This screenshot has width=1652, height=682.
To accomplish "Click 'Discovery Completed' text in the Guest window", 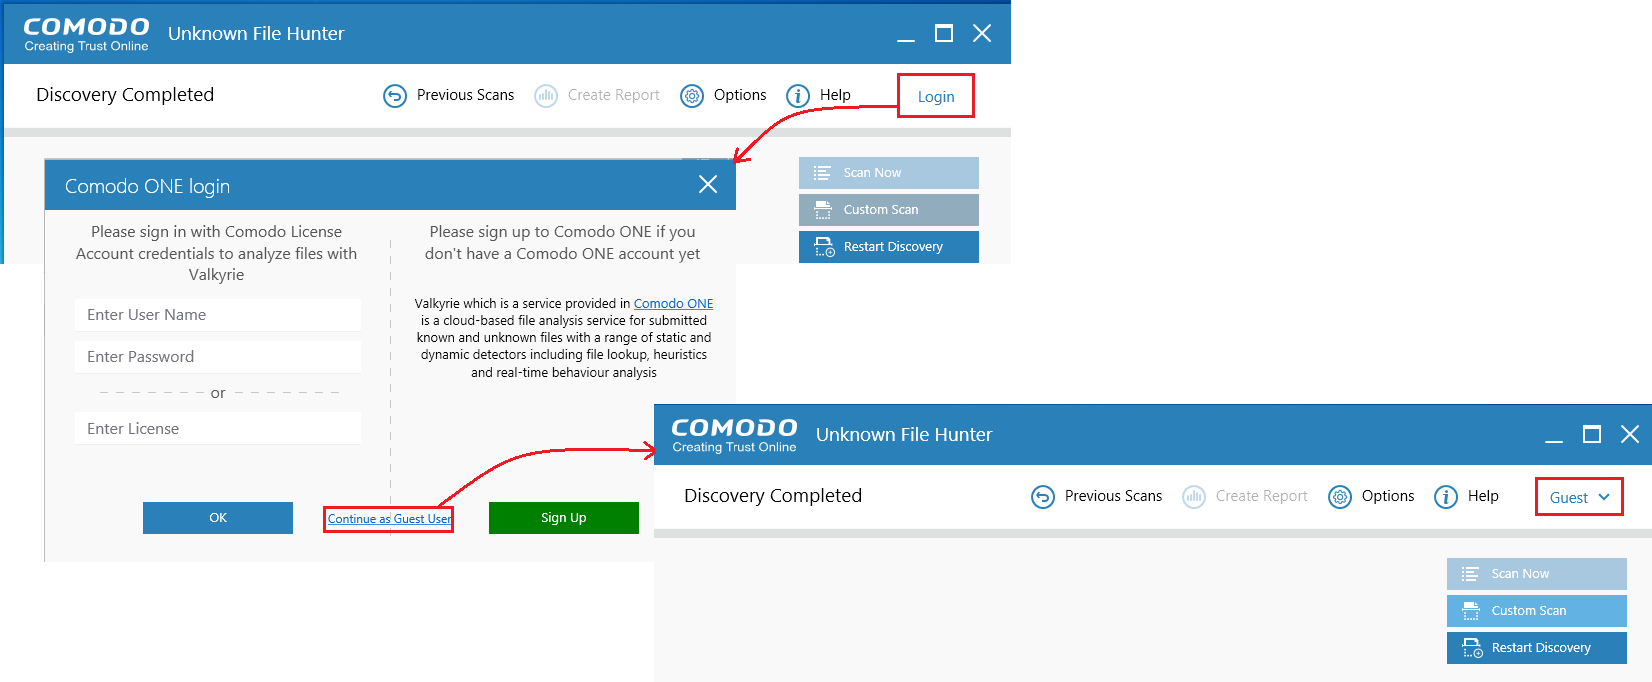I will 773,496.
